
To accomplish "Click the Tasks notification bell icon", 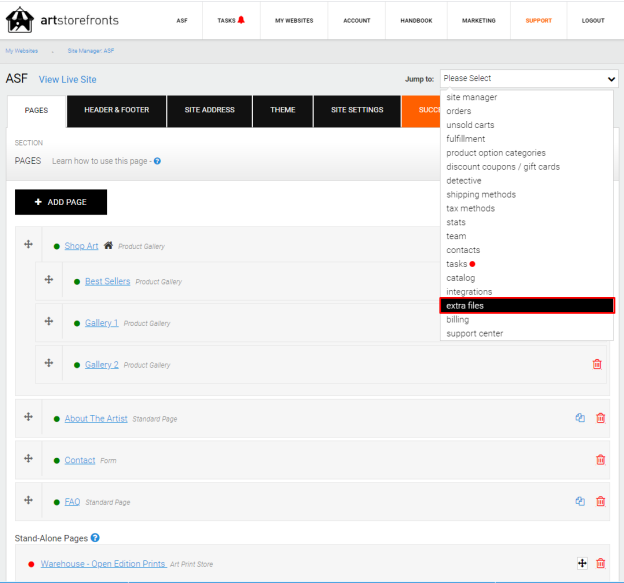I will click(241, 20).
